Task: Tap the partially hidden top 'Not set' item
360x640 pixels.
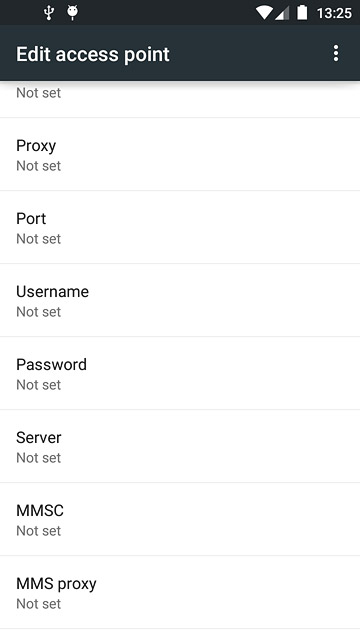Action: pos(38,93)
